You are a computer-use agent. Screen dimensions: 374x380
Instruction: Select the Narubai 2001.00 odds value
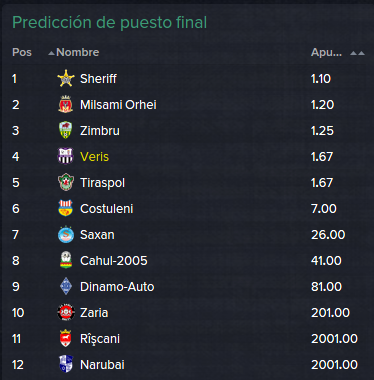click(334, 365)
